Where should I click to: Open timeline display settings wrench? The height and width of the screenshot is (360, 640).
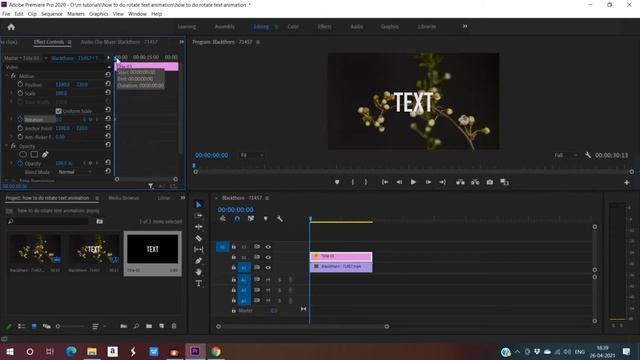click(x=280, y=219)
